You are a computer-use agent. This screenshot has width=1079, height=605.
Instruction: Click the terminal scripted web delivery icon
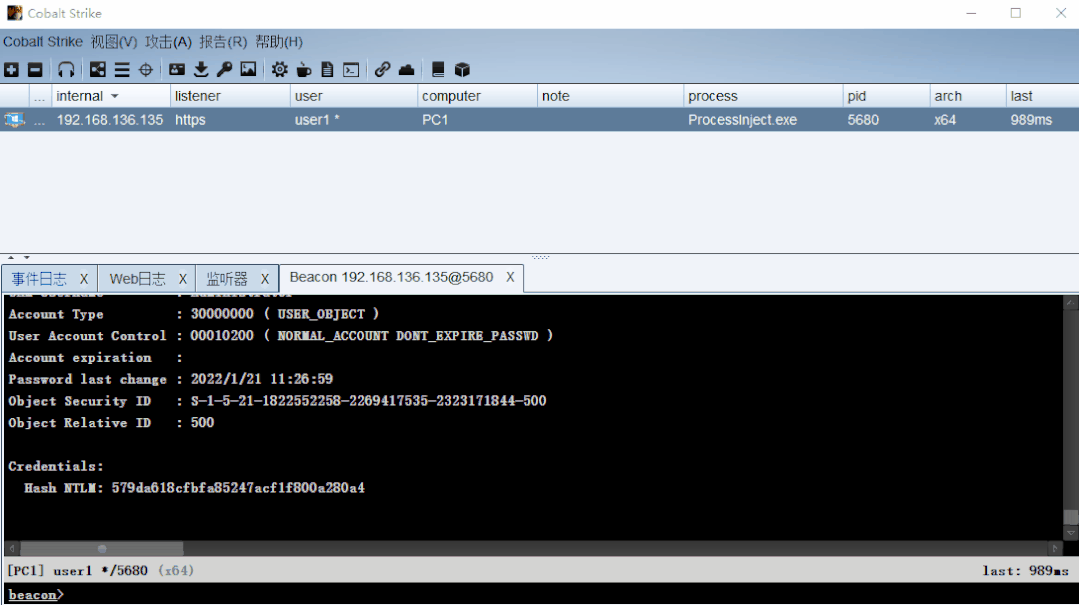351,70
